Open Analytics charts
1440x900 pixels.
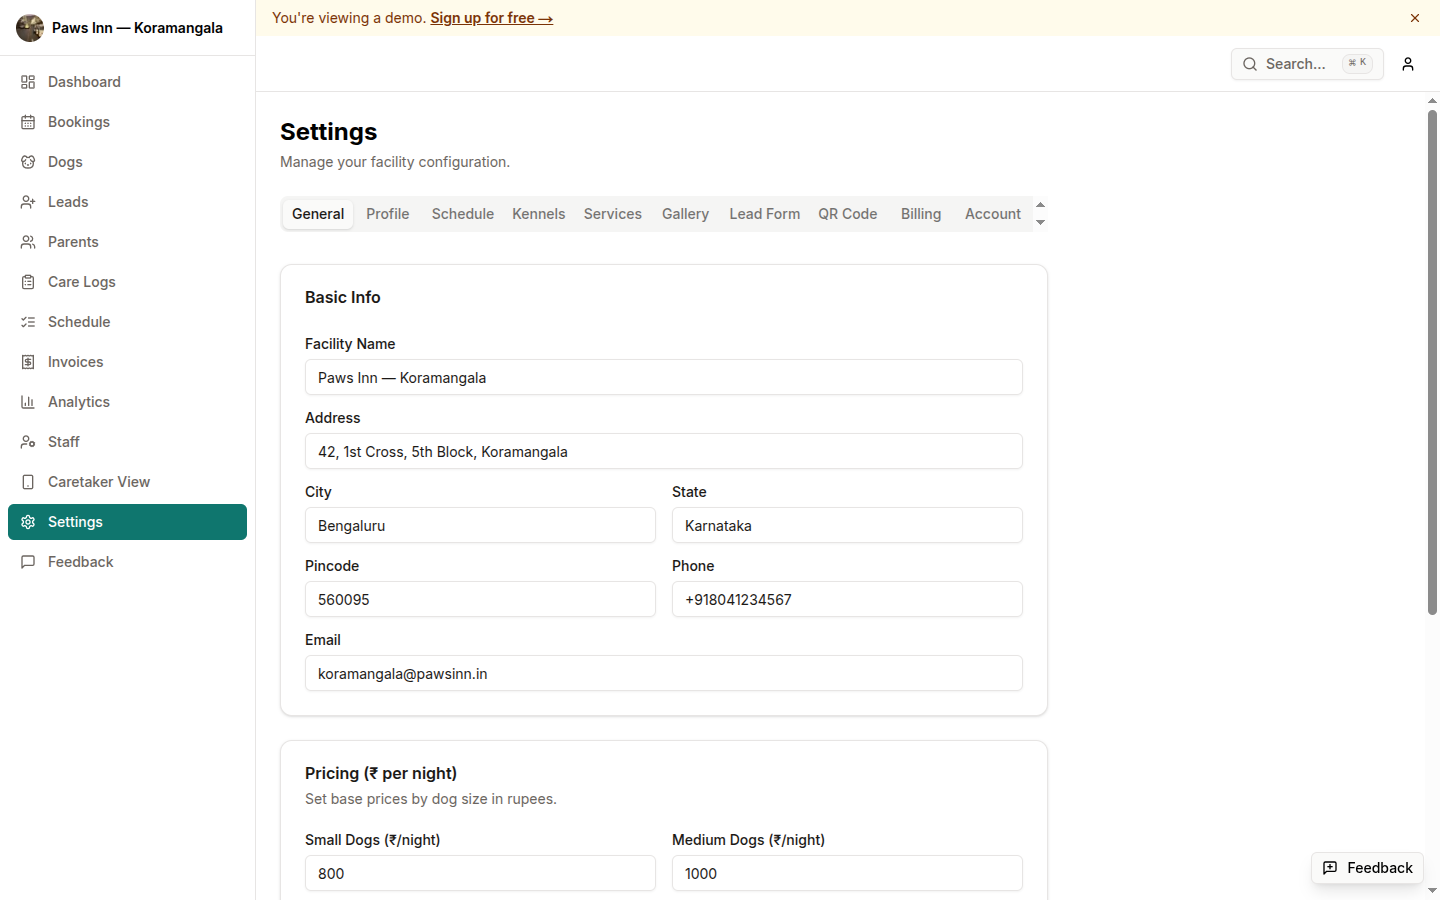click(x=79, y=401)
